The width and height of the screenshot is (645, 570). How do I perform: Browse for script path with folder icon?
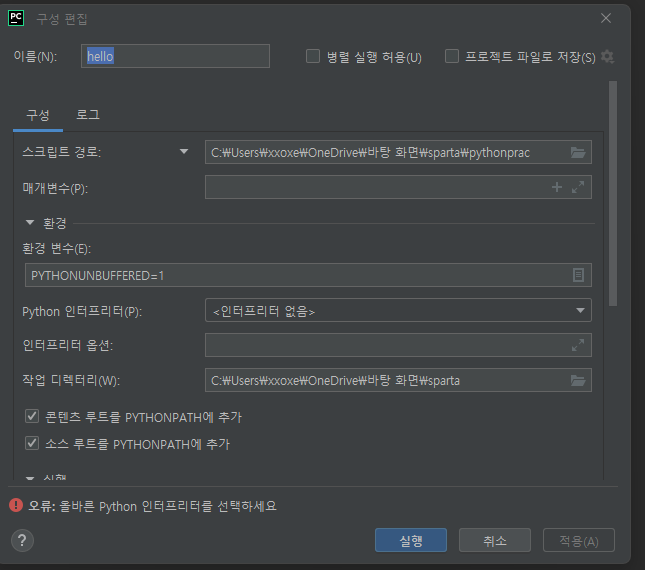578,153
